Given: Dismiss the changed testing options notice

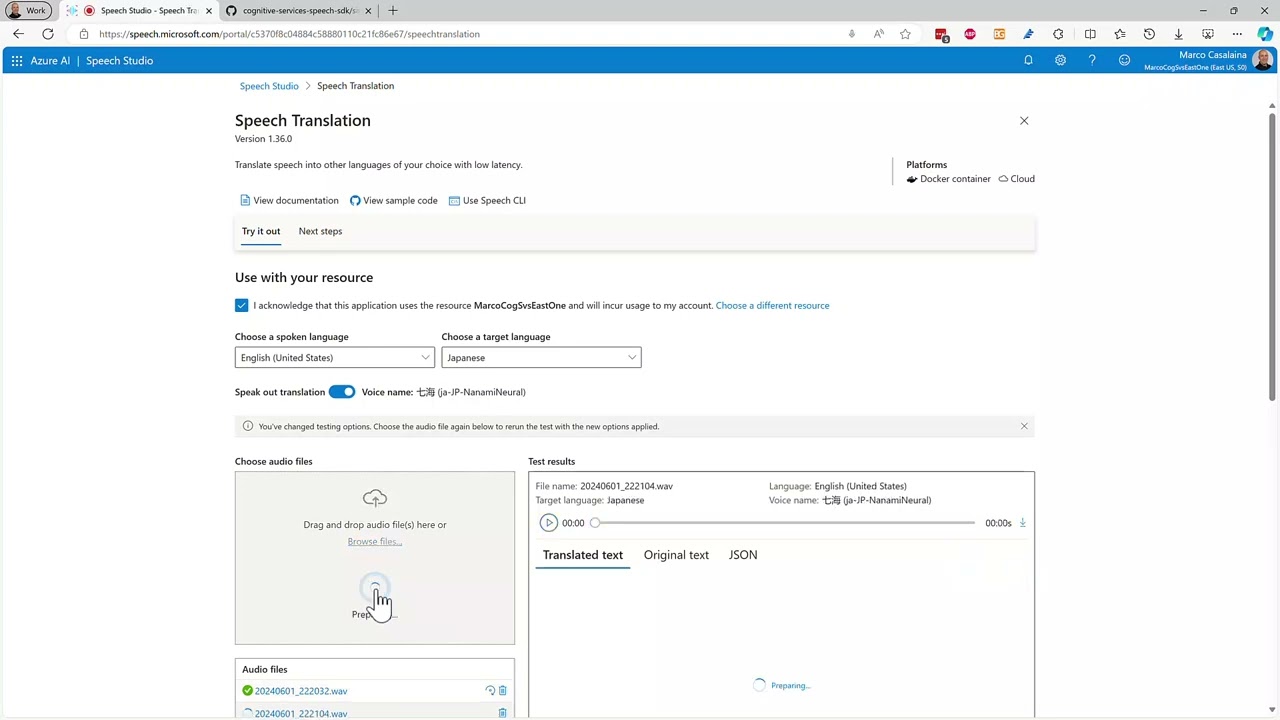Looking at the screenshot, I should coord(1024,426).
